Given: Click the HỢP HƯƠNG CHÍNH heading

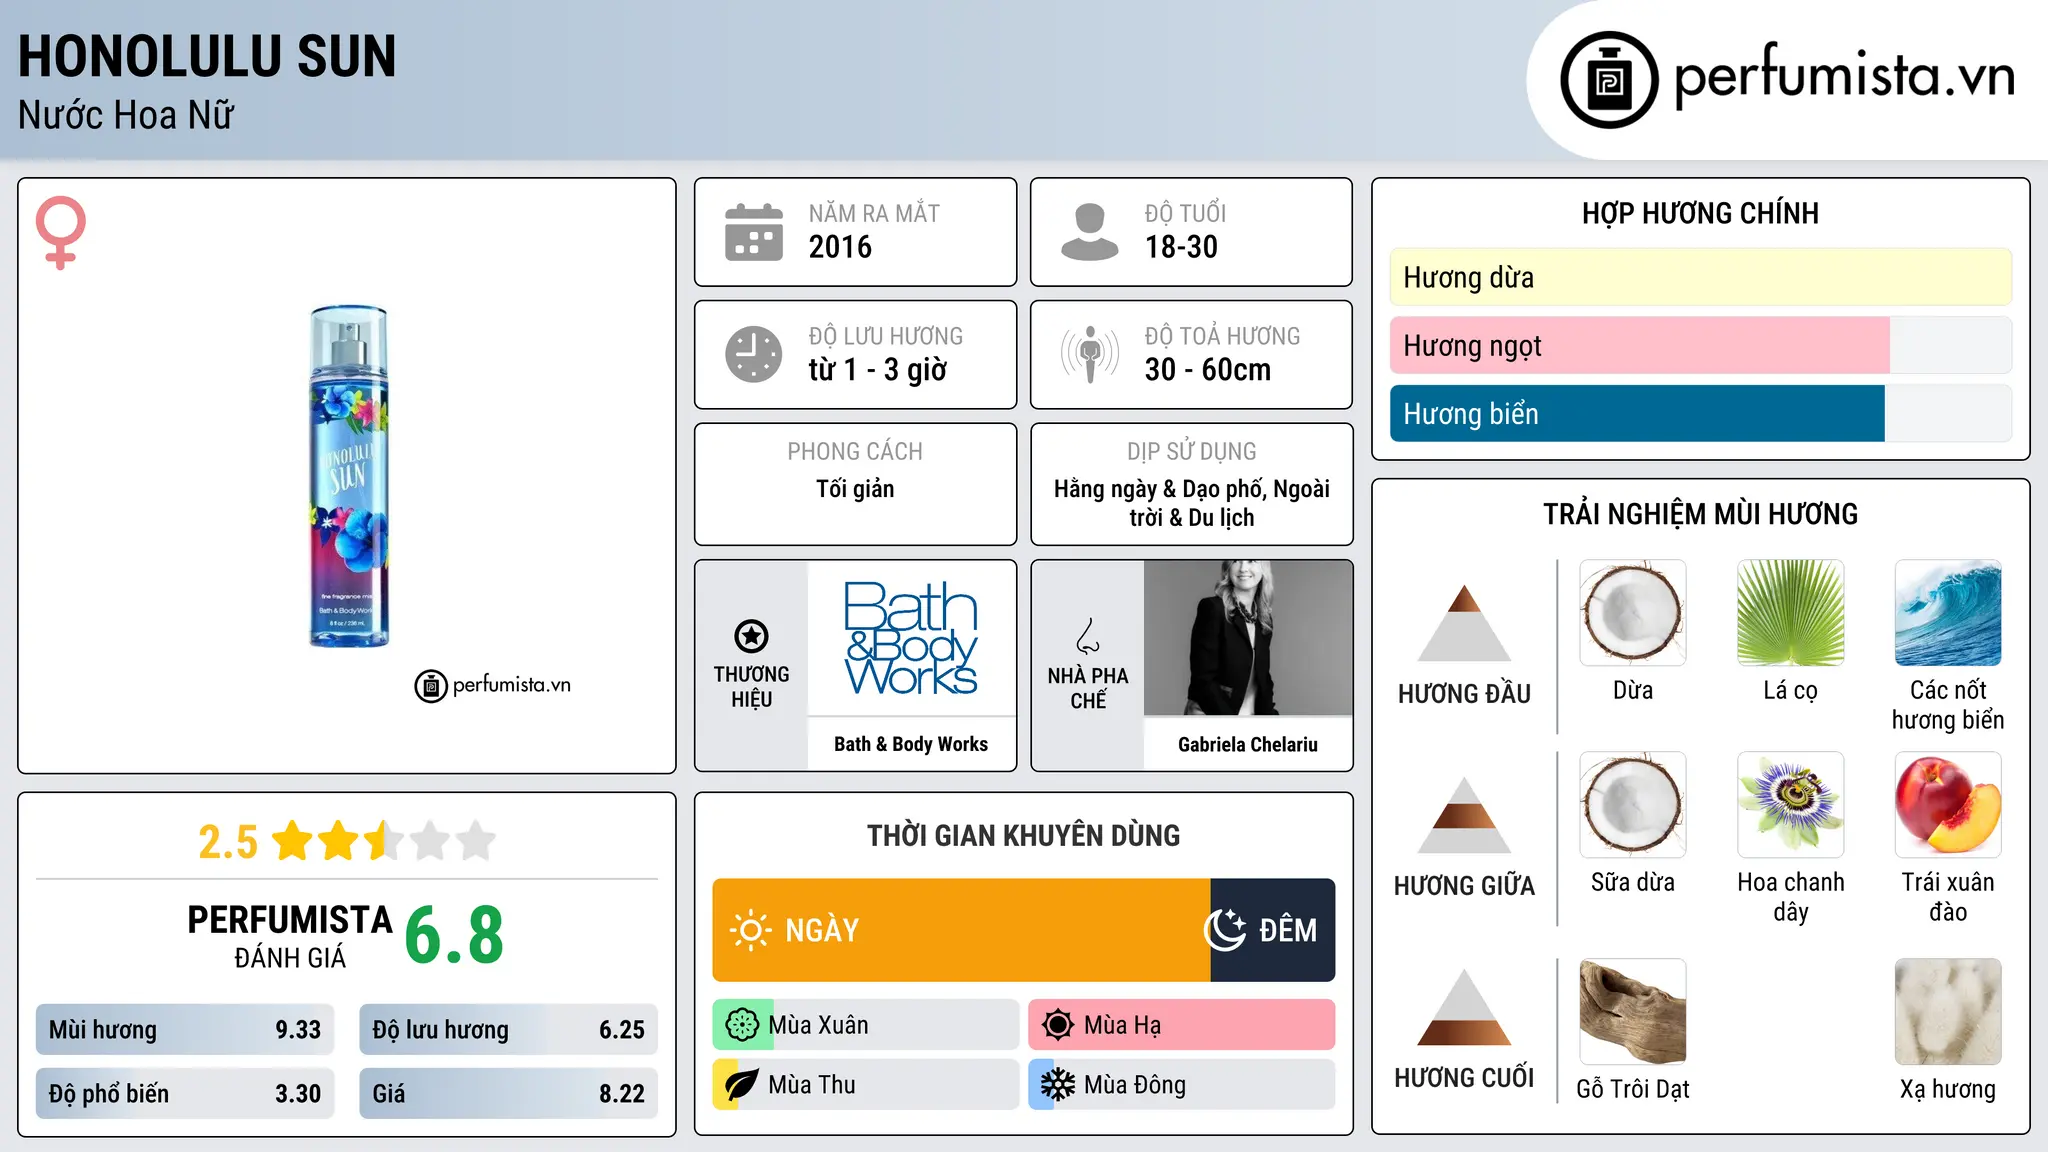Looking at the screenshot, I should 1700,213.
